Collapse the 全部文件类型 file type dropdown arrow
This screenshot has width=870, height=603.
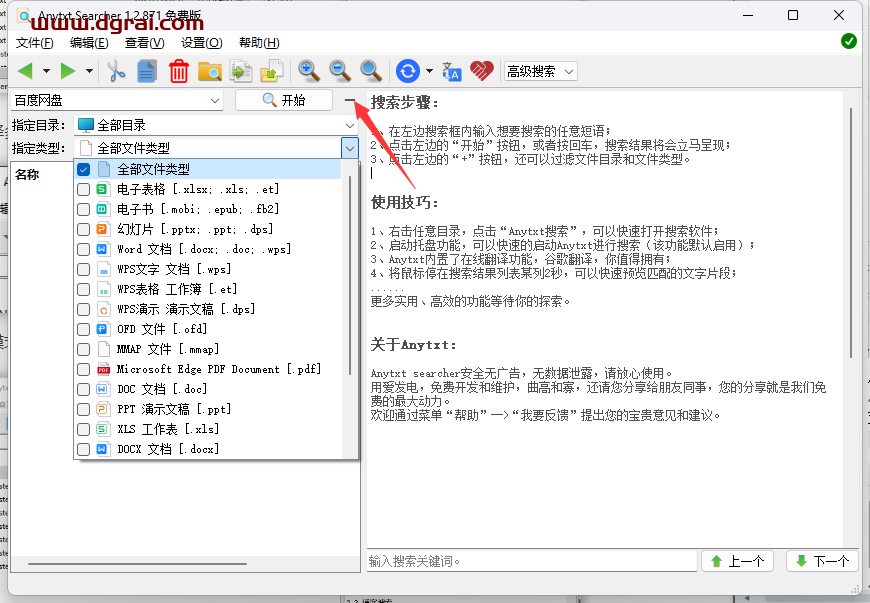350,148
